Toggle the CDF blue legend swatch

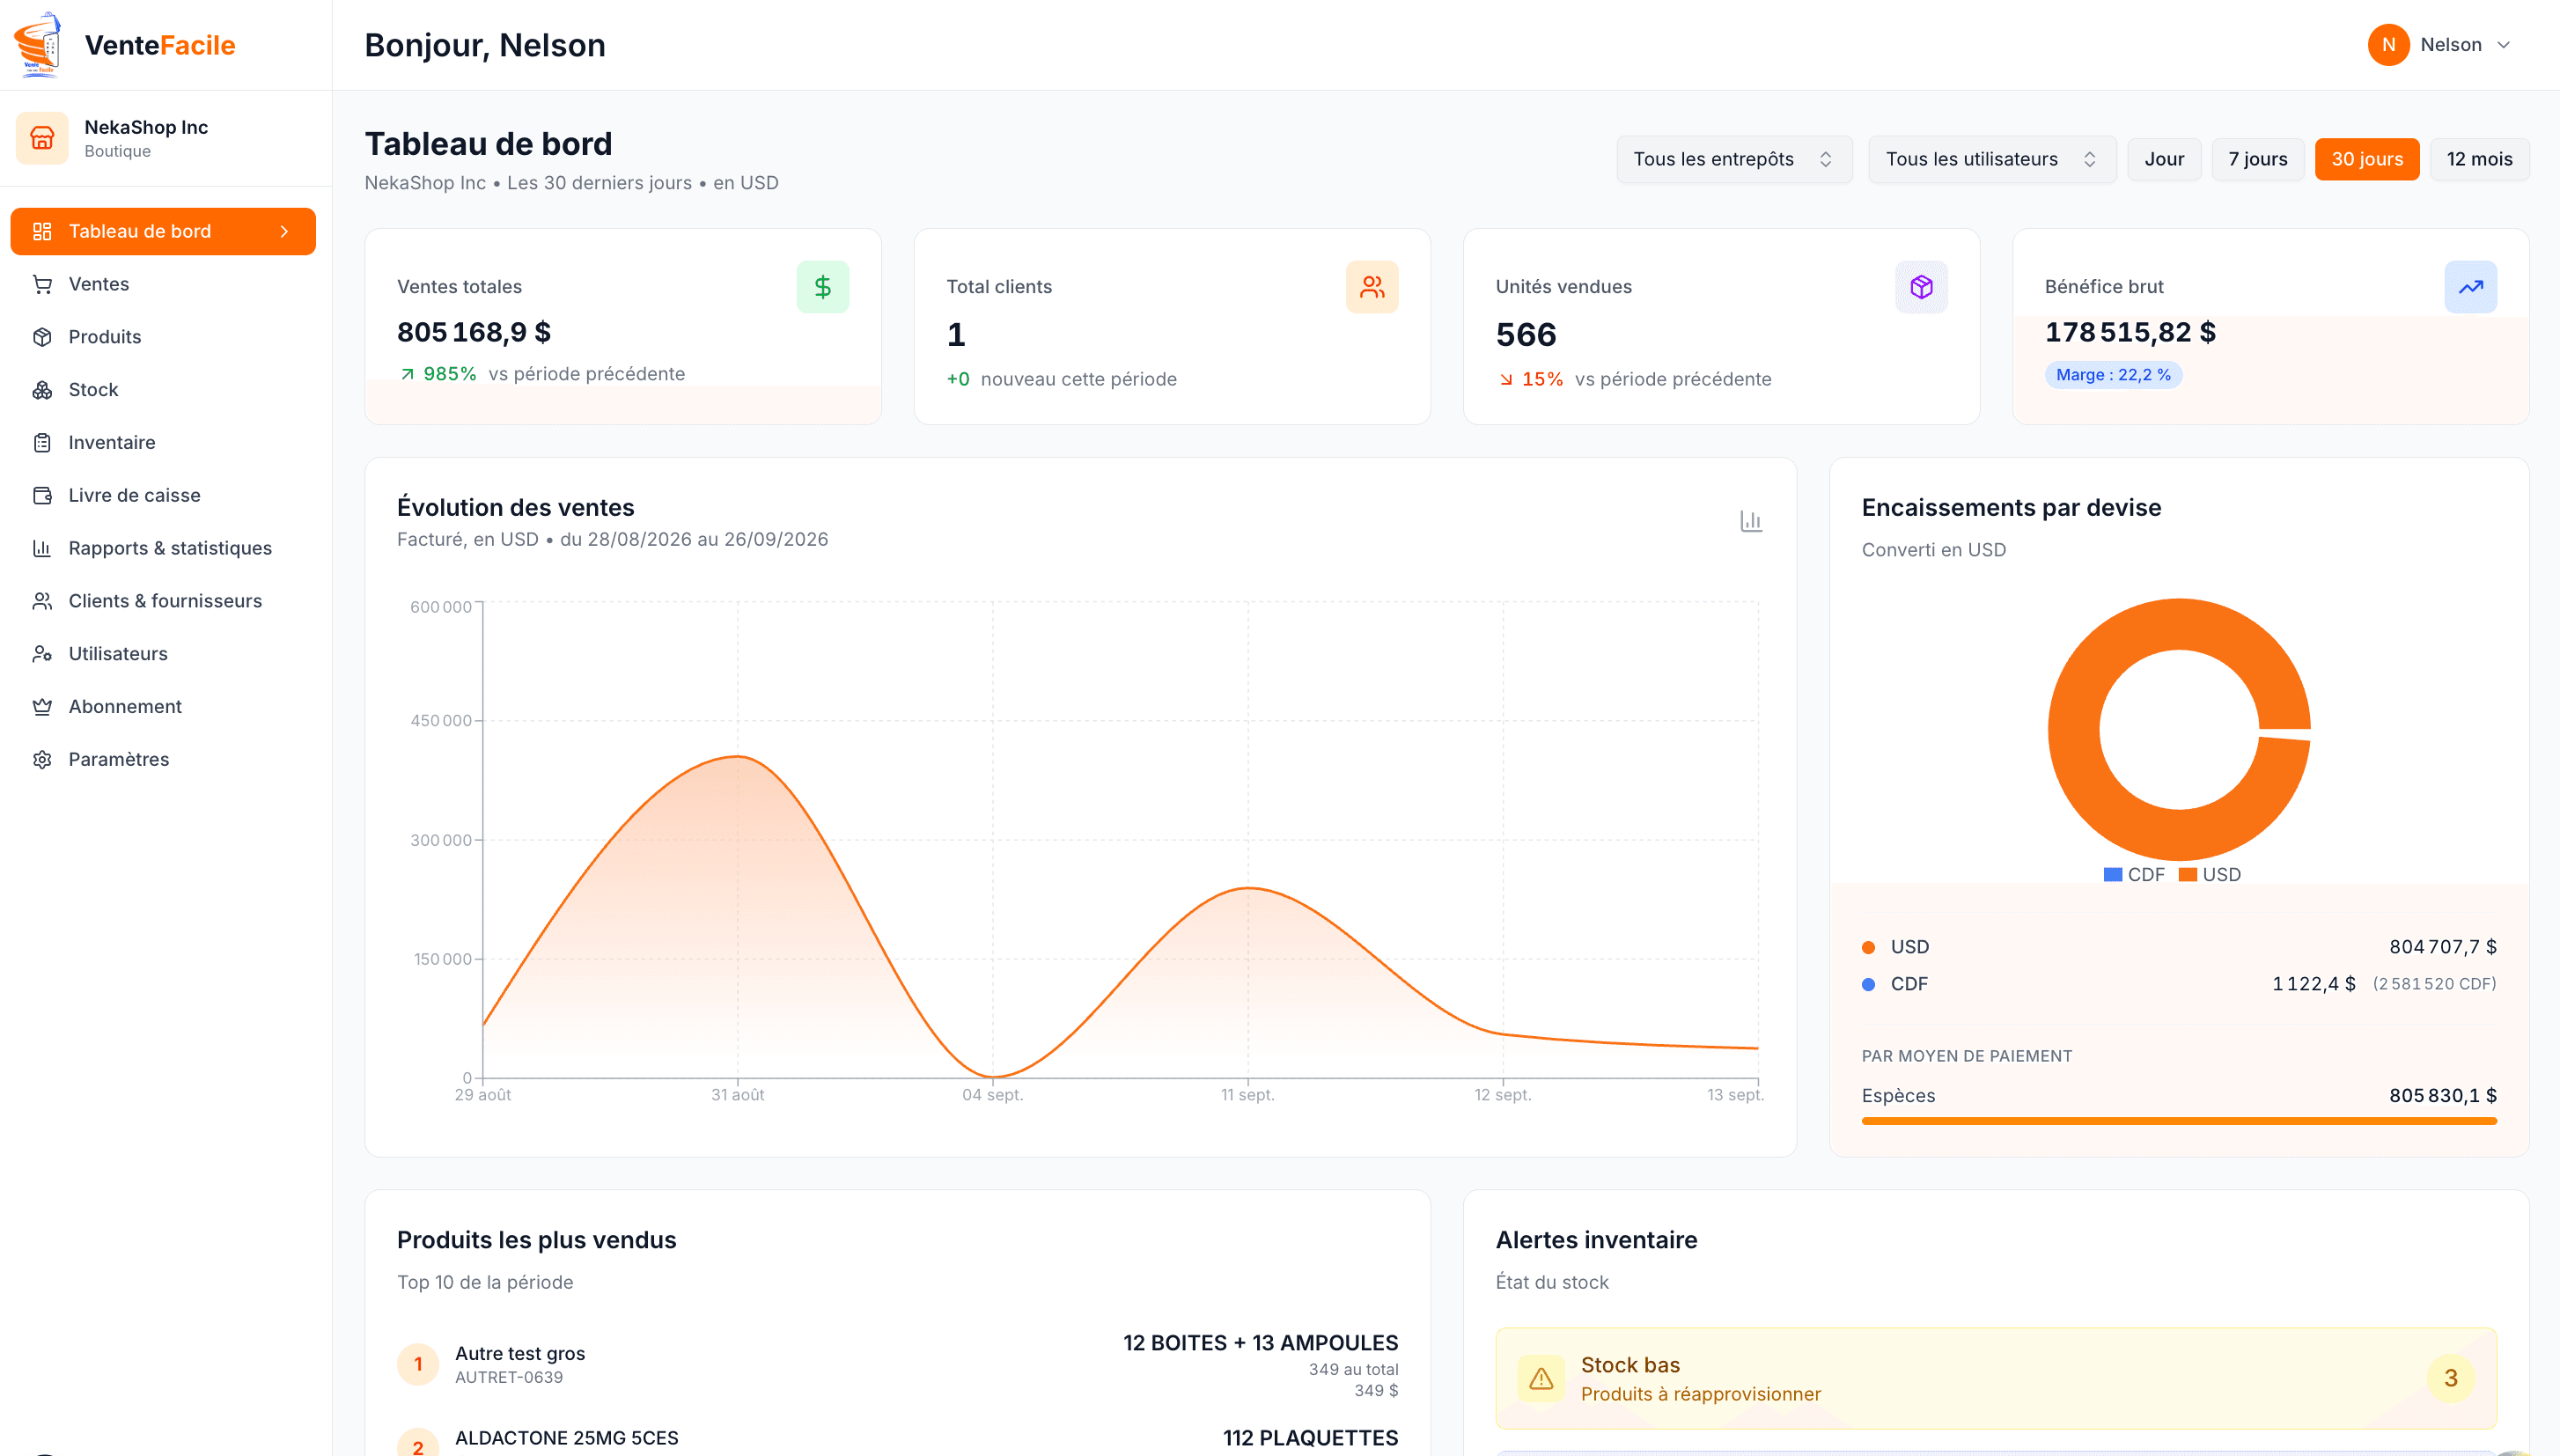[2112, 875]
